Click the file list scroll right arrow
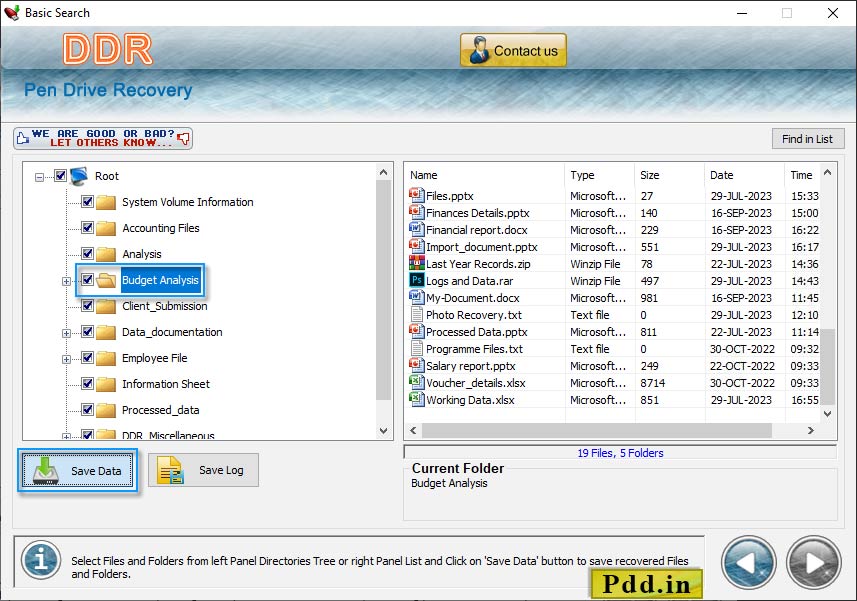 click(811, 431)
